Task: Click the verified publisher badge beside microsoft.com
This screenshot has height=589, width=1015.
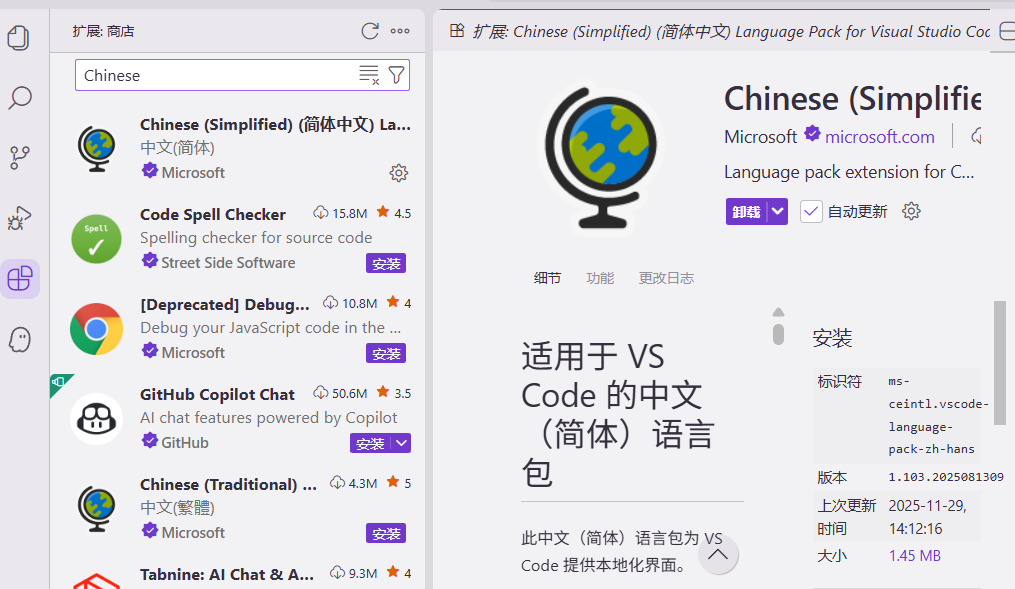Action: pos(812,134)
